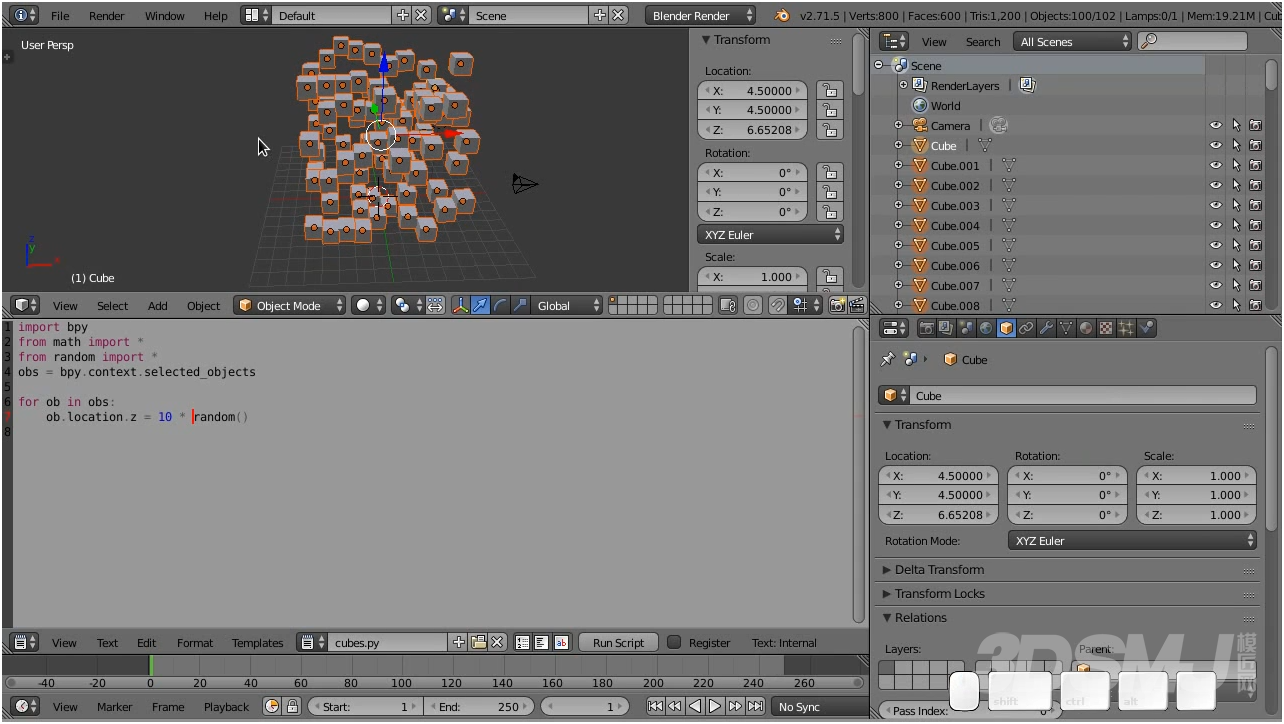
Task: Select the rotate manipulator arc icon
Action: [500, 306]
